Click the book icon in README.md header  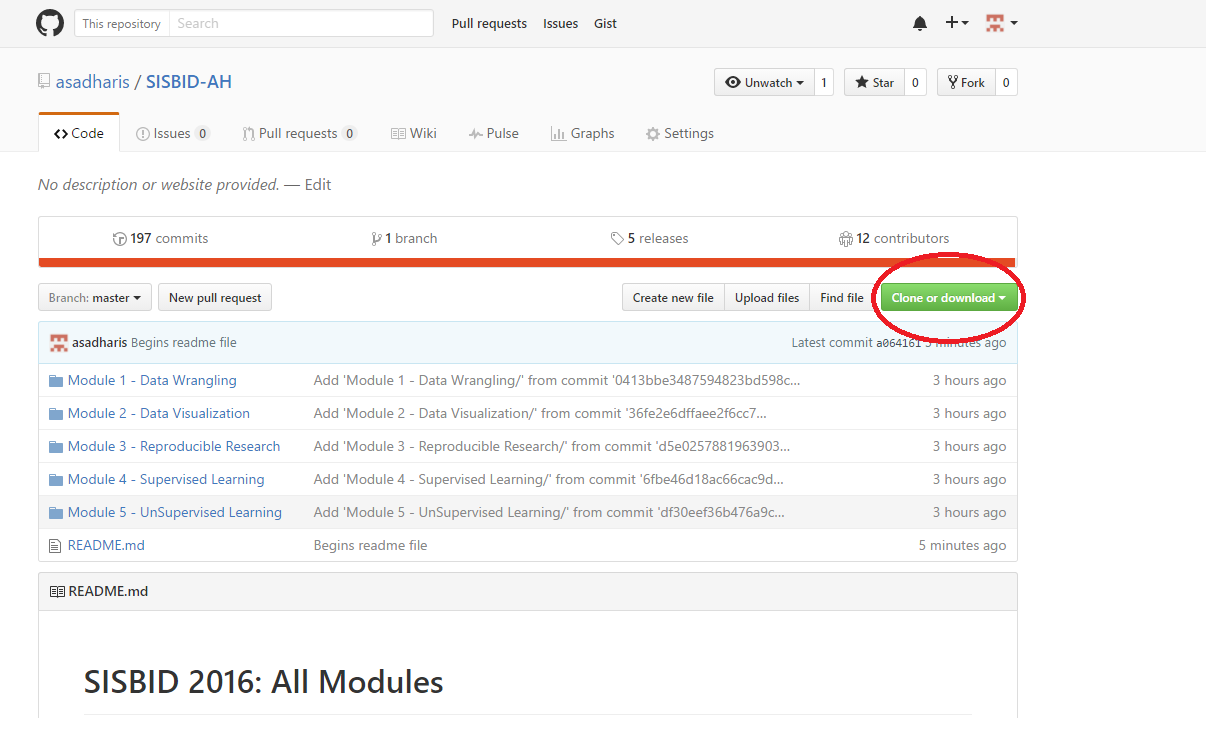[57, 591]
